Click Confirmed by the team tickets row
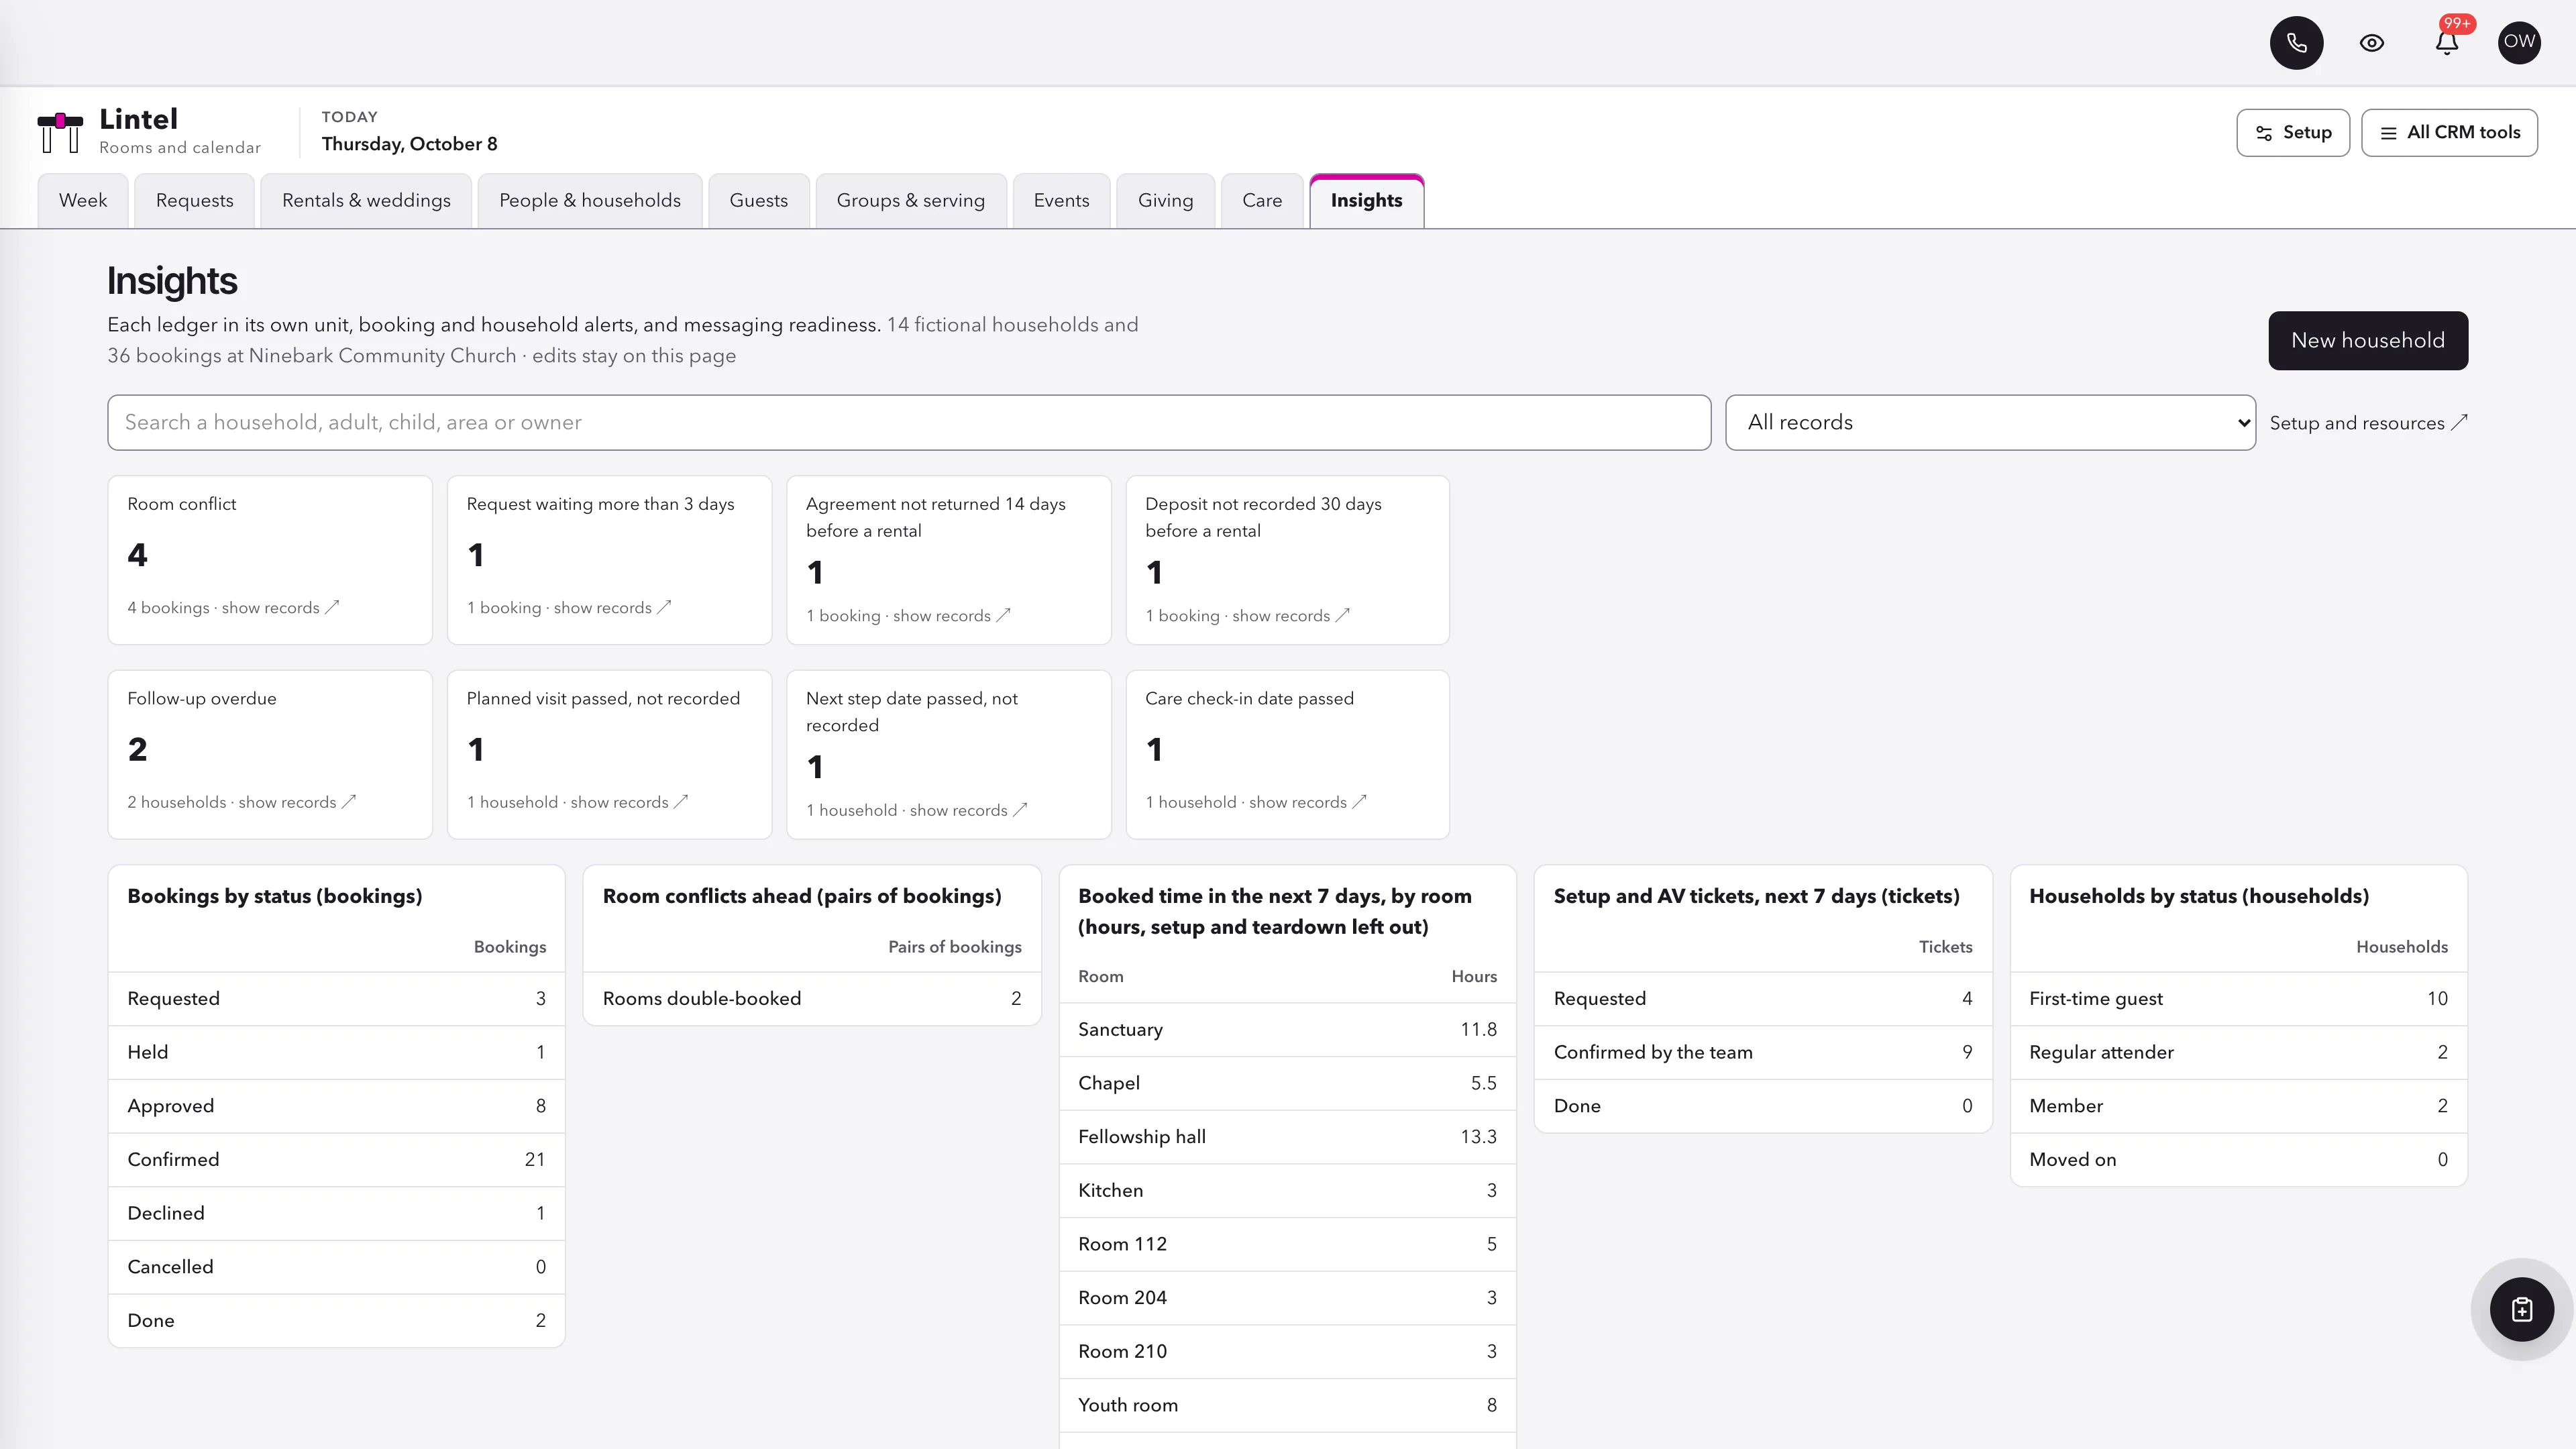The height and width of the screenshot is (1449, 2576). click(1763, 1053)
